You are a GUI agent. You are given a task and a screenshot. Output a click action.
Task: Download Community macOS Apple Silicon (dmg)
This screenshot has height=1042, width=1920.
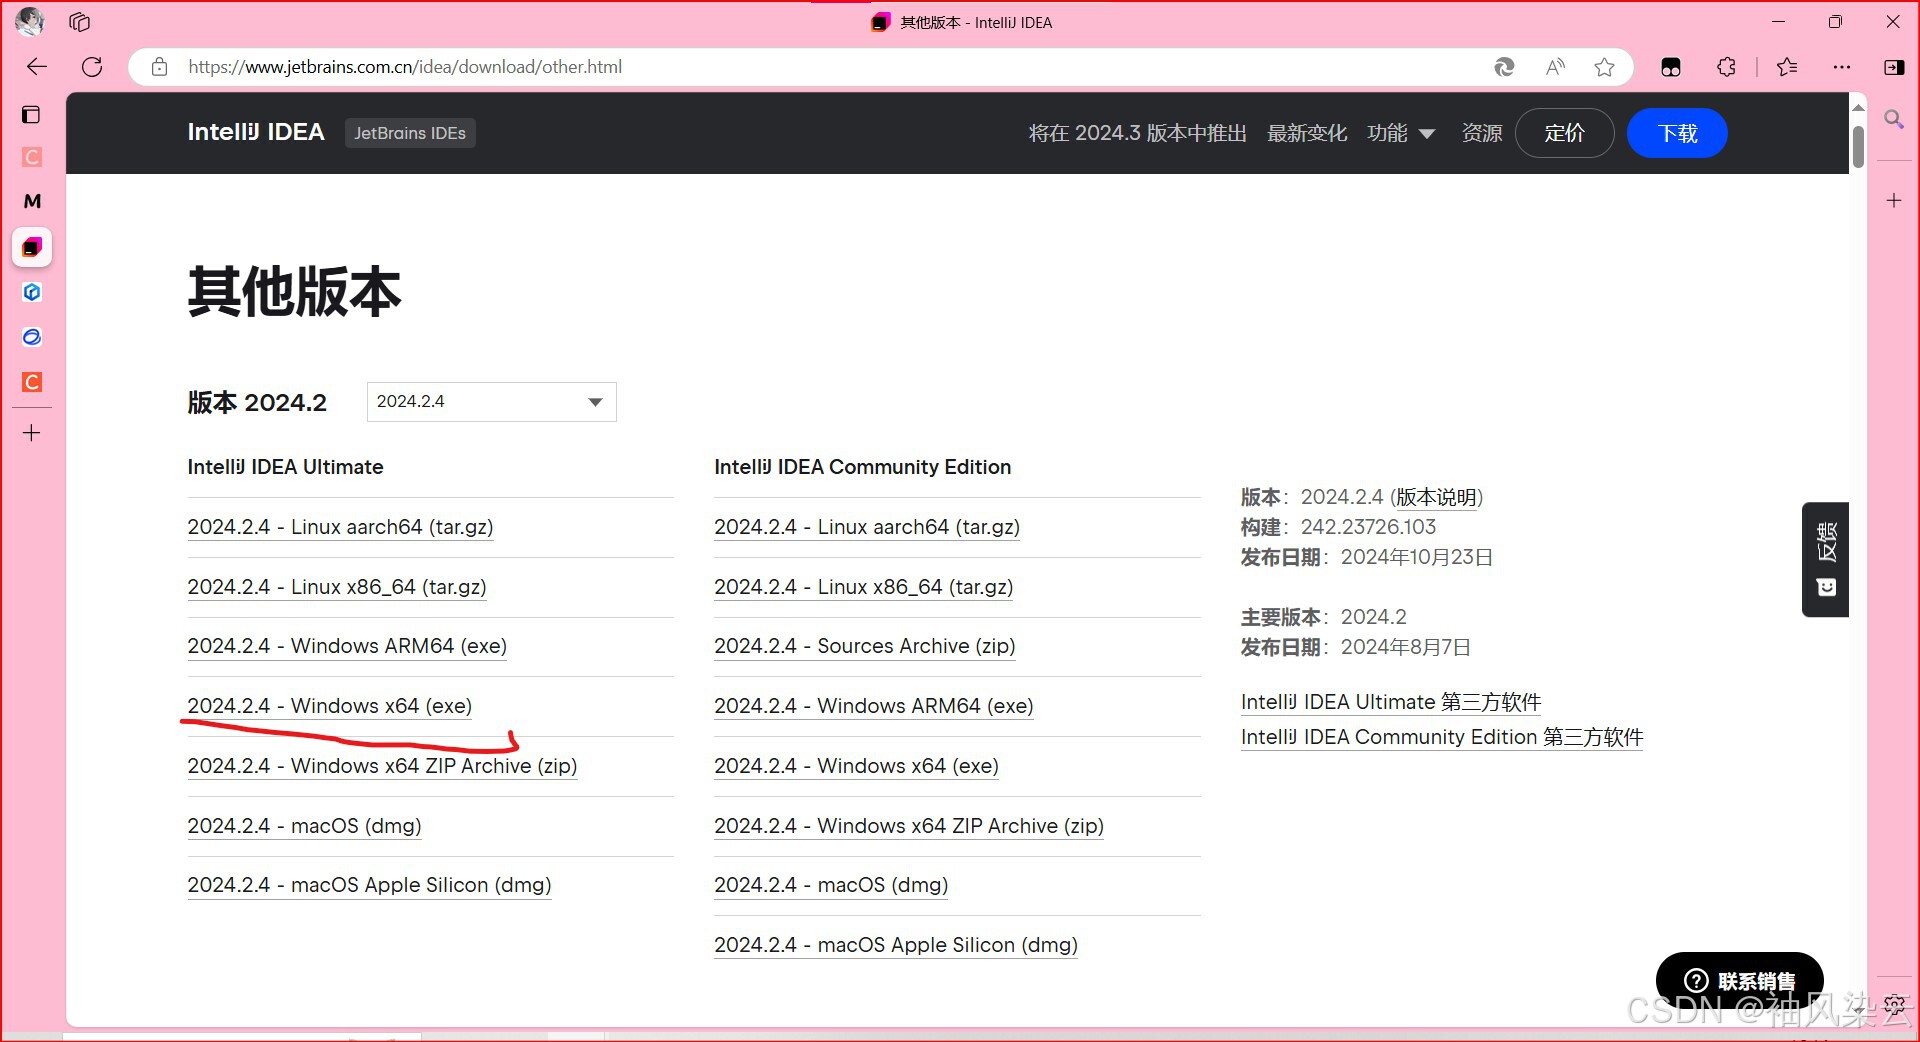pyautogui.click(x=896, y=945)
